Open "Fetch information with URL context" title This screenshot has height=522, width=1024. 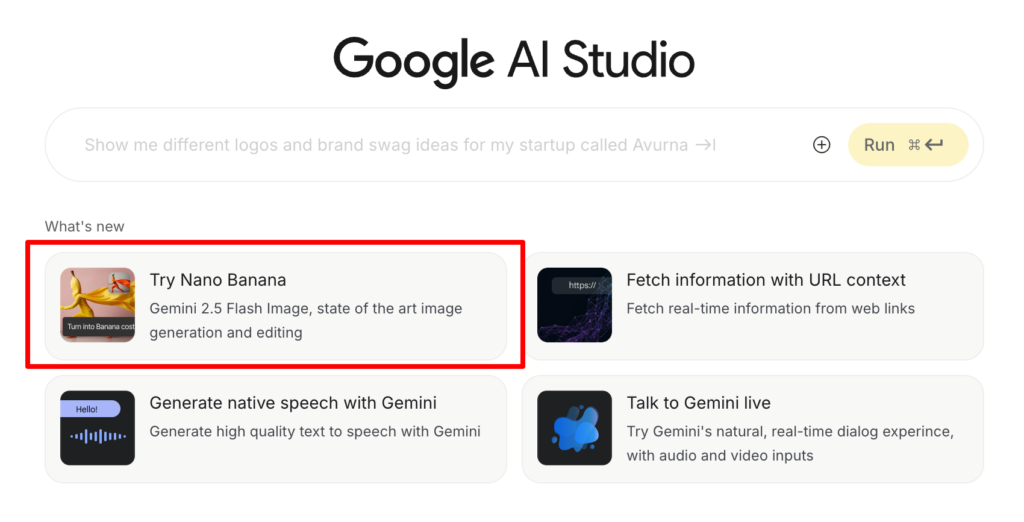pos(766,280)
